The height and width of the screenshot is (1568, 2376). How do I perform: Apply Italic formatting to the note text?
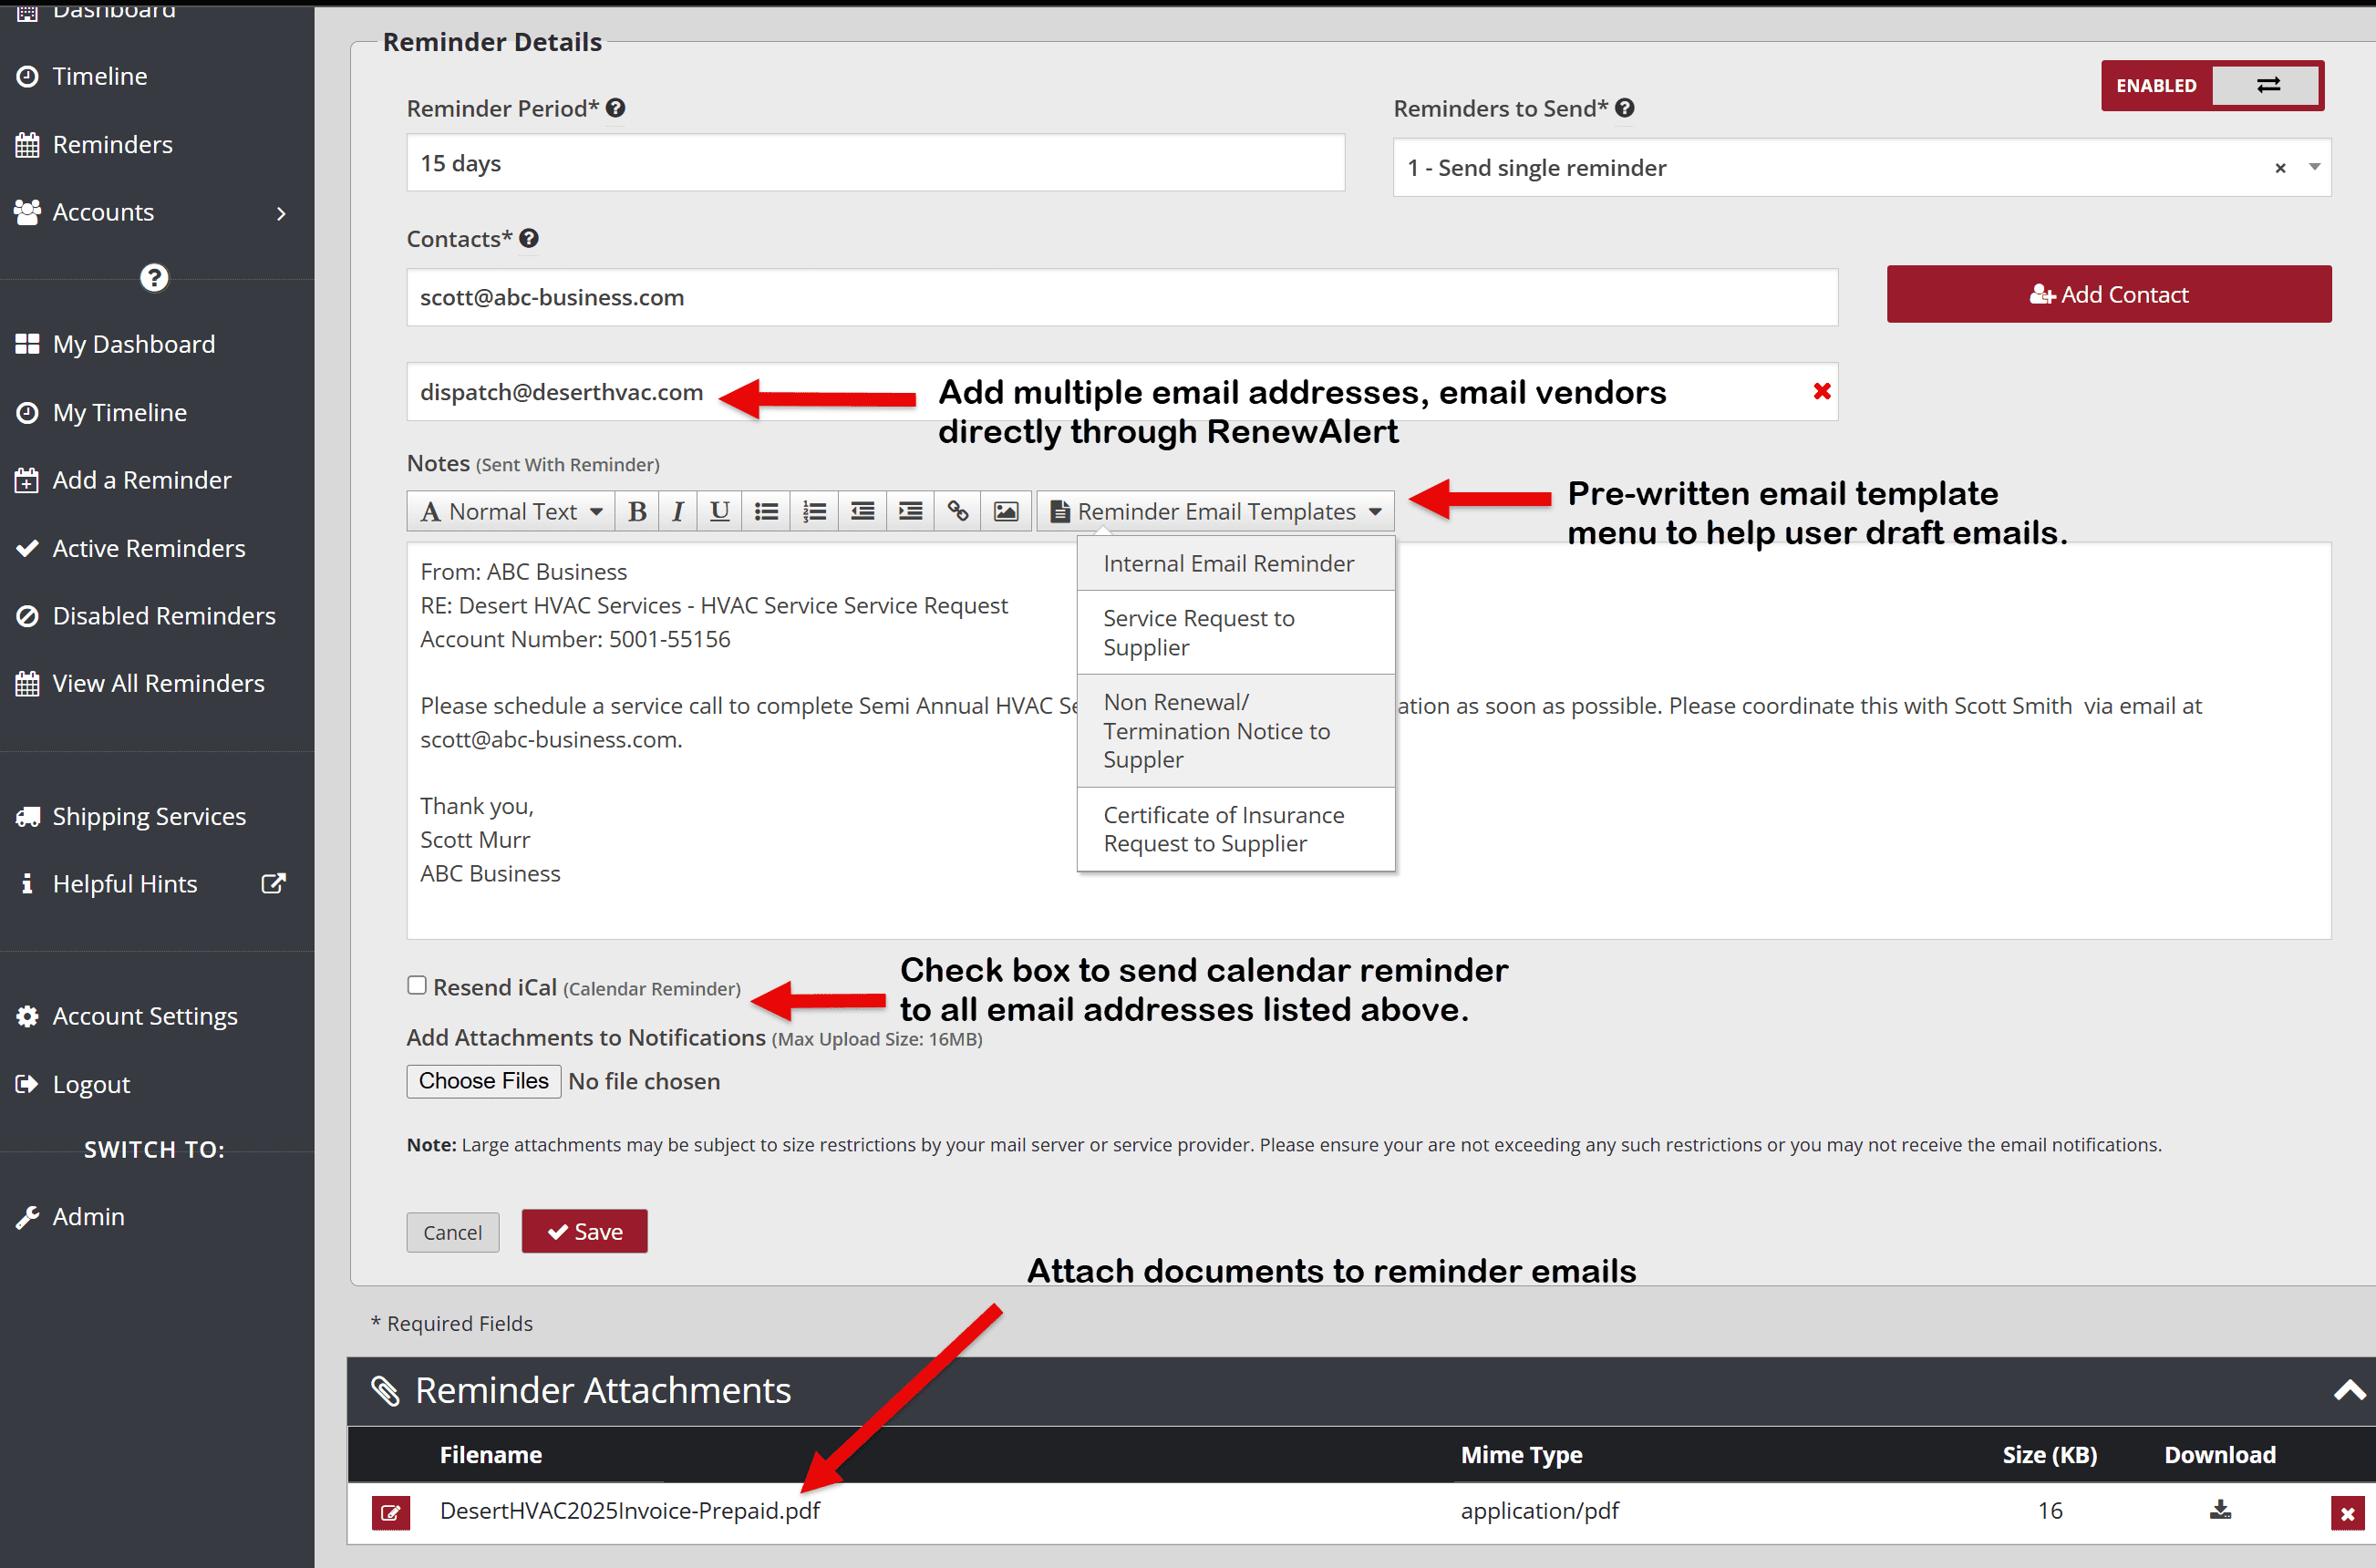pyautogui.click(x=678, y=511)
